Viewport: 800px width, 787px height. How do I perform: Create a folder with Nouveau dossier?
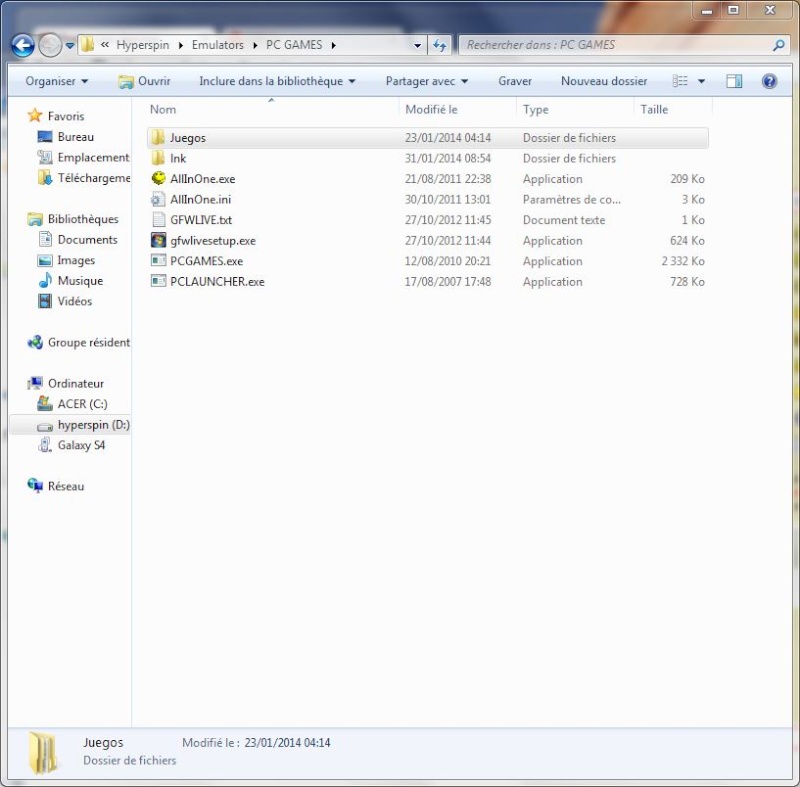pyautogui.click(x=604, y=81)
